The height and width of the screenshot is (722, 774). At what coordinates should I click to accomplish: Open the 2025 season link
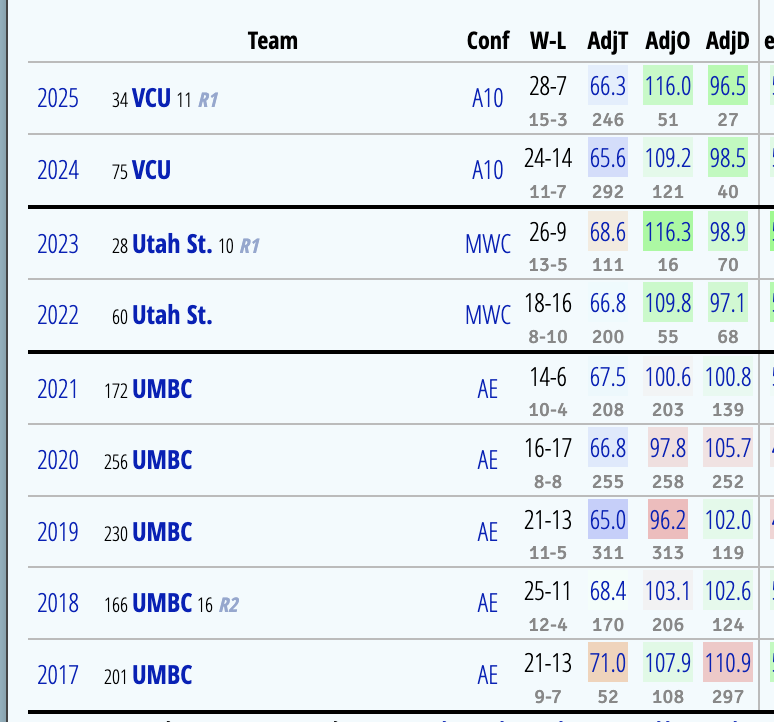pos(57,98)
